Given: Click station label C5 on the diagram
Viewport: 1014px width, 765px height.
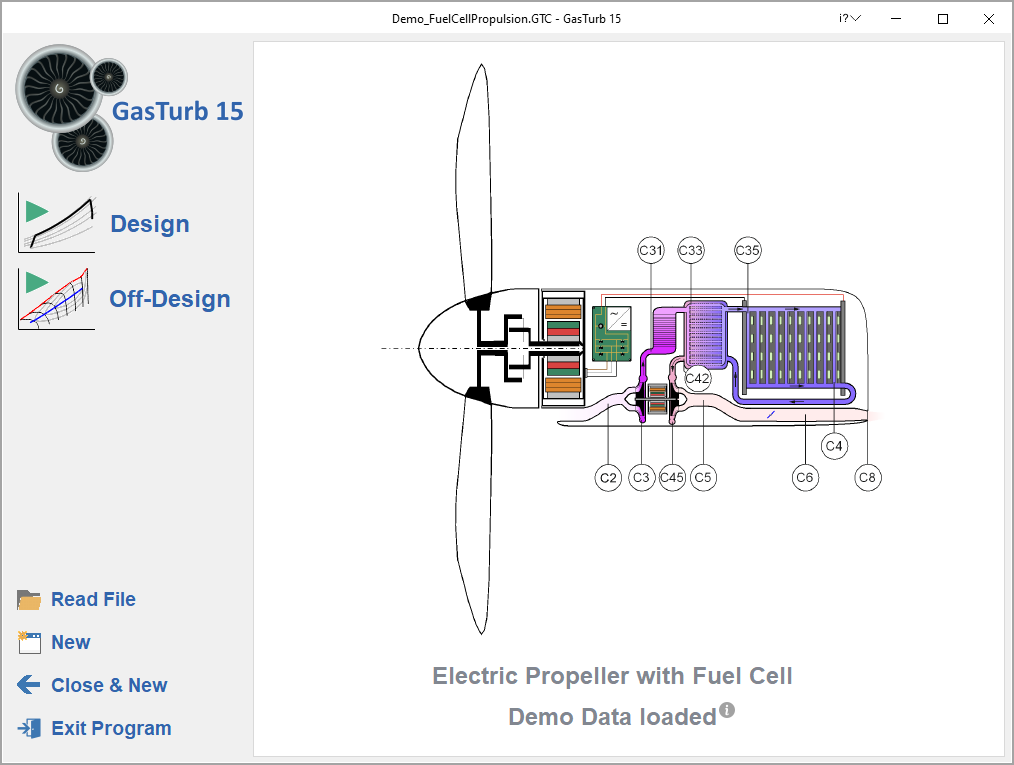Looking at the screenshot, I should point(703,478).
